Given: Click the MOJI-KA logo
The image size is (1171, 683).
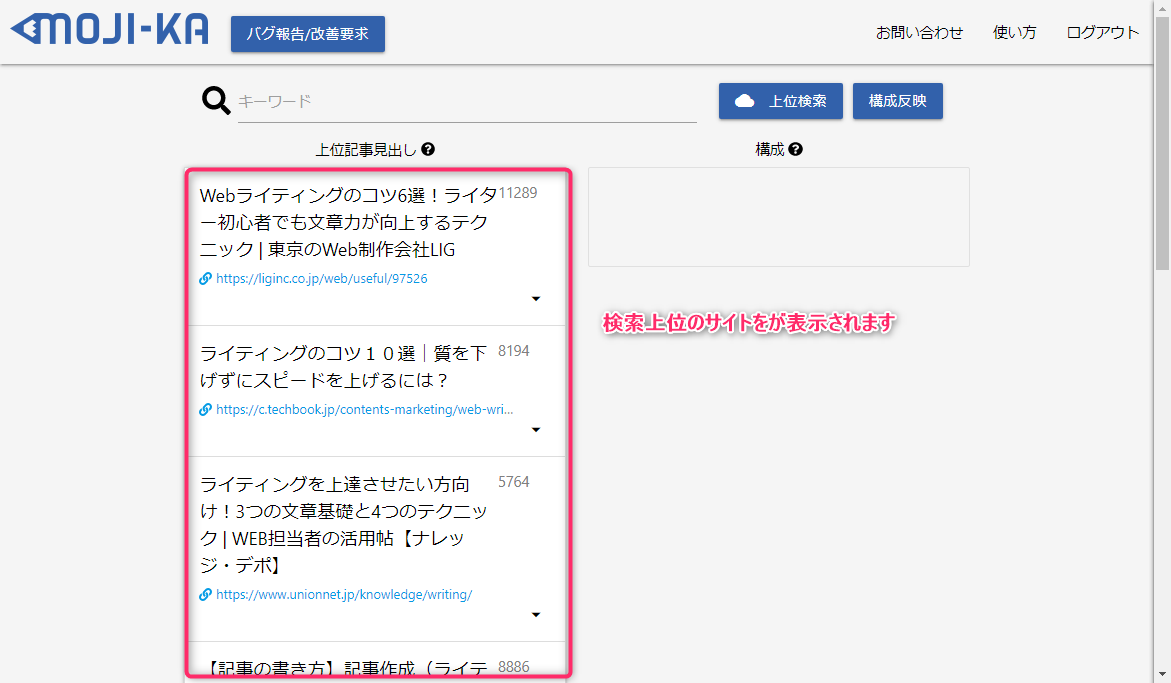Looking at the screenshot, I should pyautogui.click(x=110, y=30).
